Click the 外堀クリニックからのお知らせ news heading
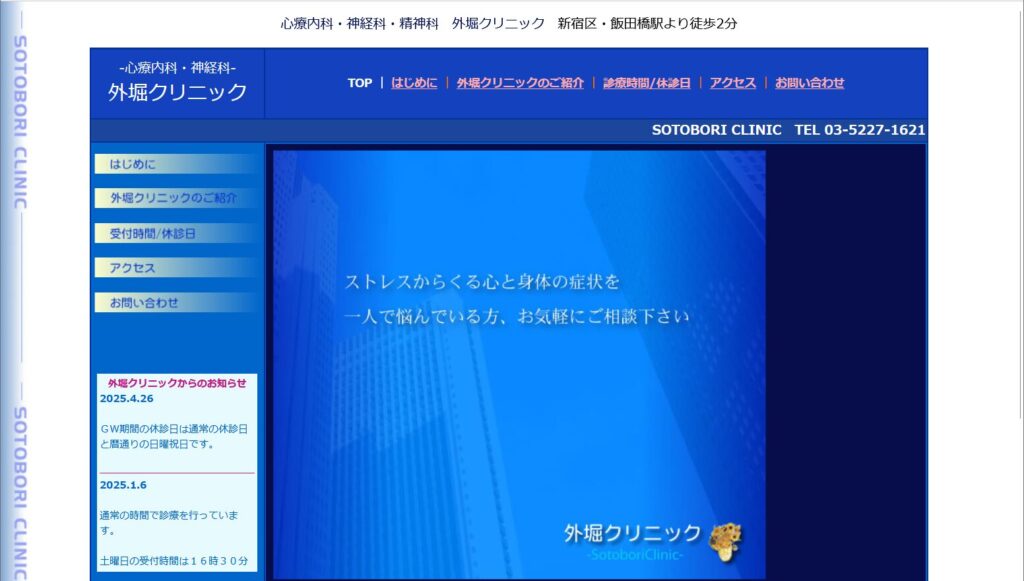Screen dimensions: 1024x581 click(x=177, y=383)
